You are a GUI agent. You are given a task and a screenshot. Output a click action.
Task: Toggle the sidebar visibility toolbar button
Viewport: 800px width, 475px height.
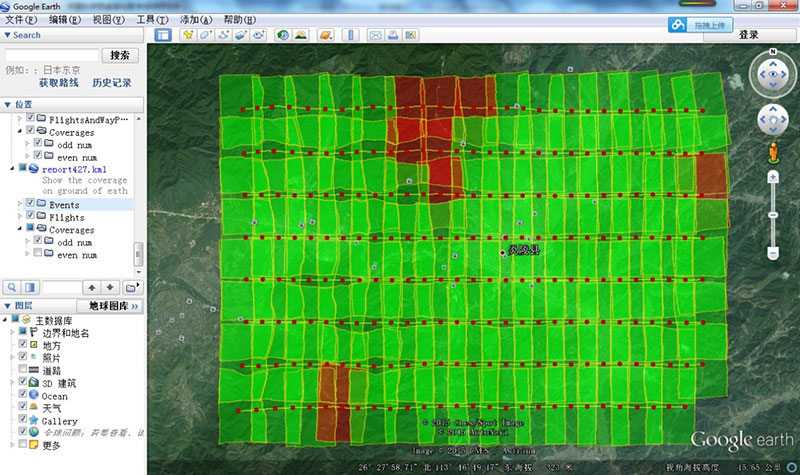[162, 35]
